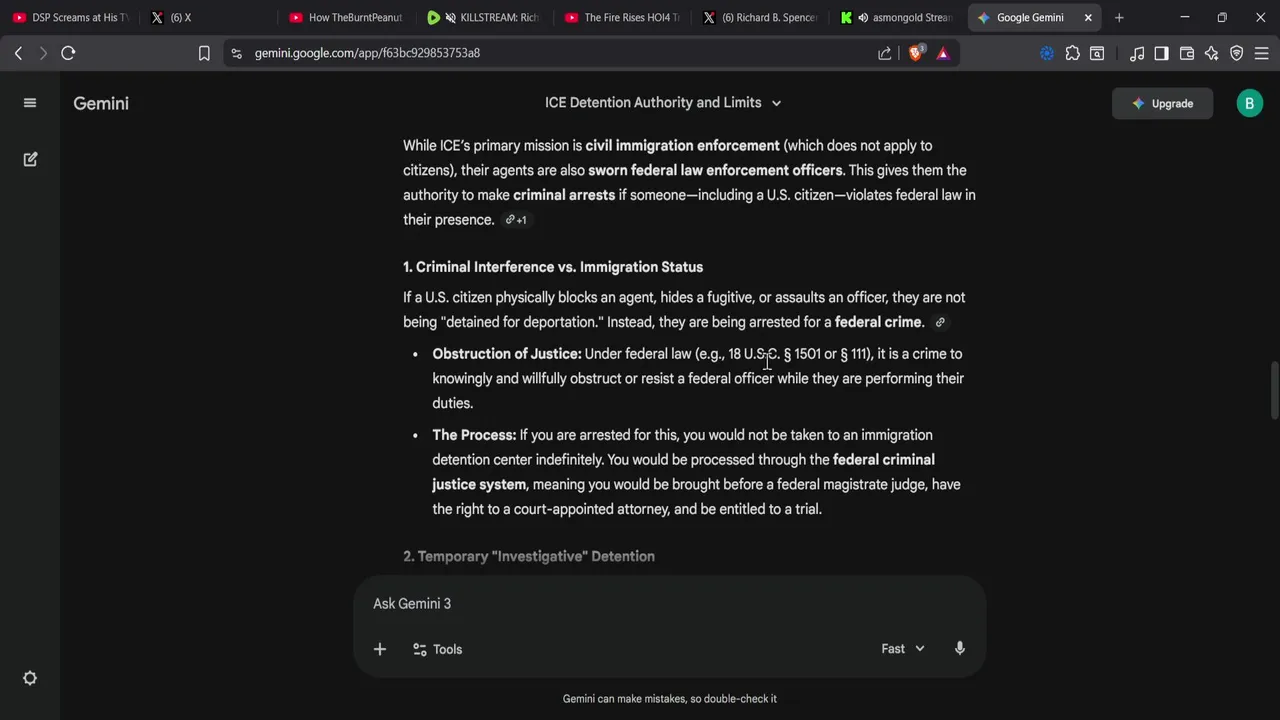This screenshot has height=720, width=1280.
Task: Click the Brave Shields lion icon
Action: coord(915,53)
